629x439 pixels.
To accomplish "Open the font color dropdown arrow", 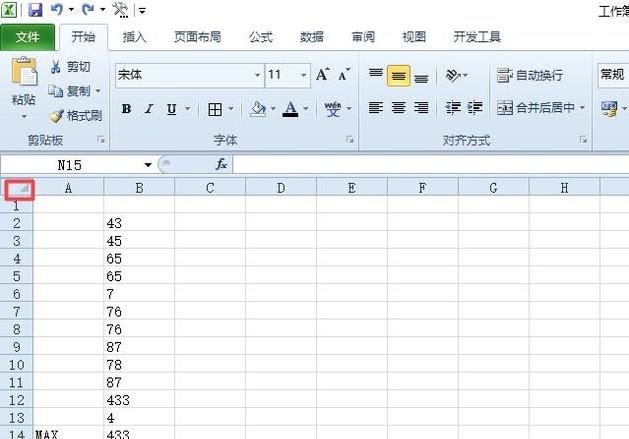I will tap(306, 108).
